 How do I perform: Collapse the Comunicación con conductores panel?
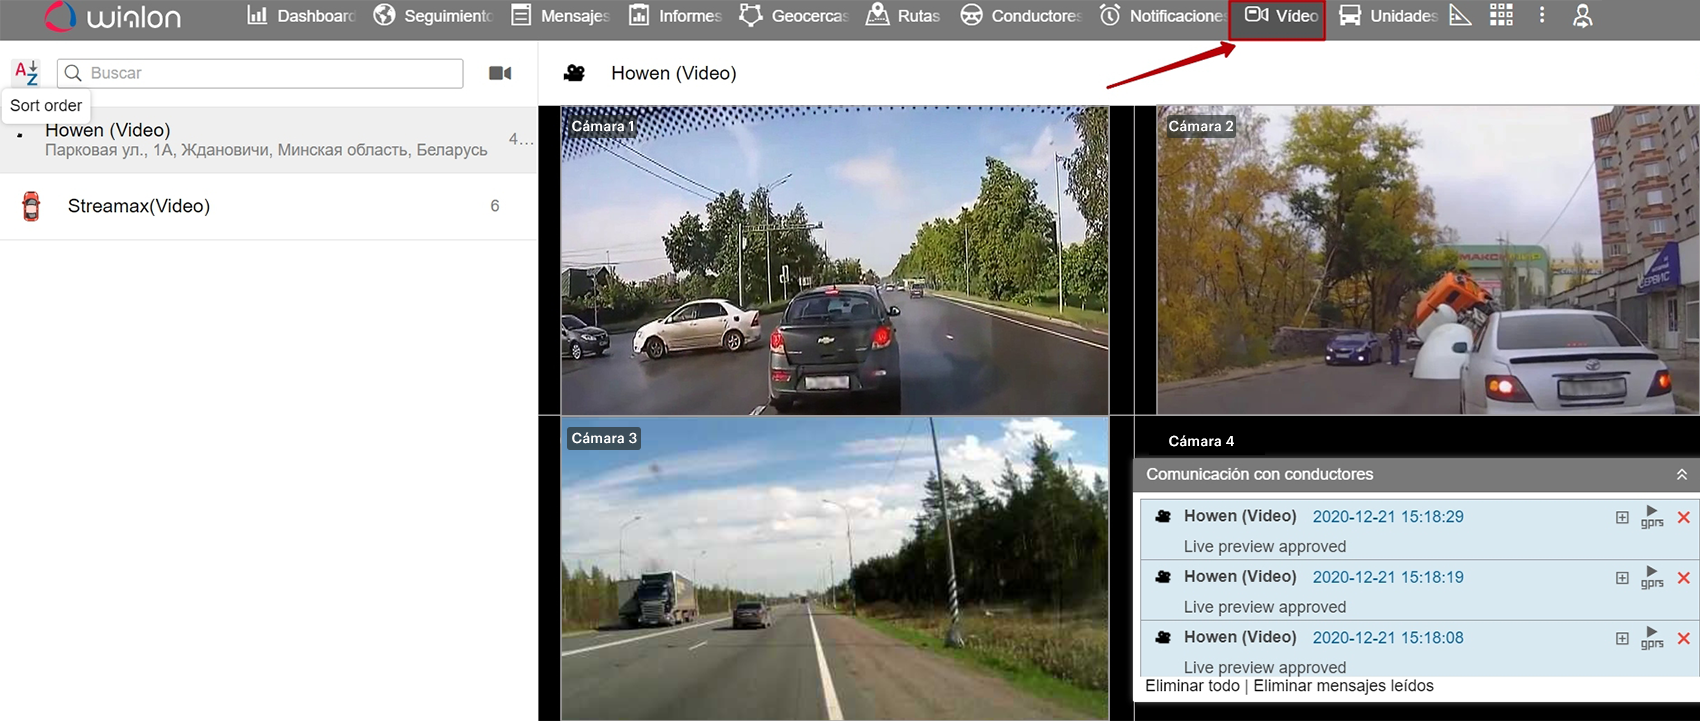click(x=1681, y=474)
